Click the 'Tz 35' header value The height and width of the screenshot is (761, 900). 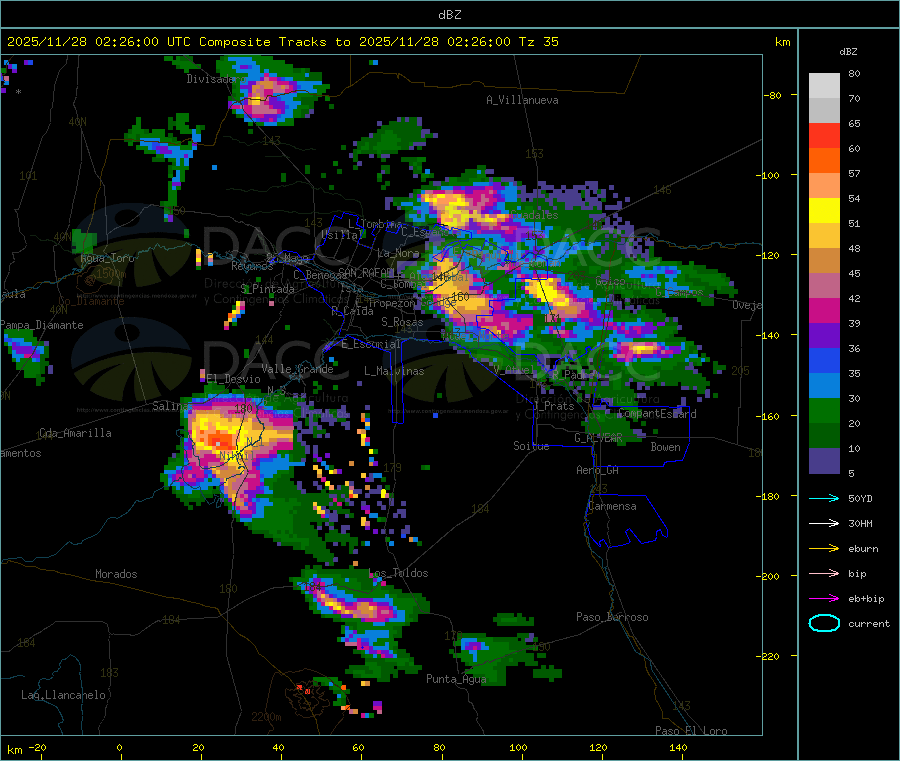coord(538,42)
